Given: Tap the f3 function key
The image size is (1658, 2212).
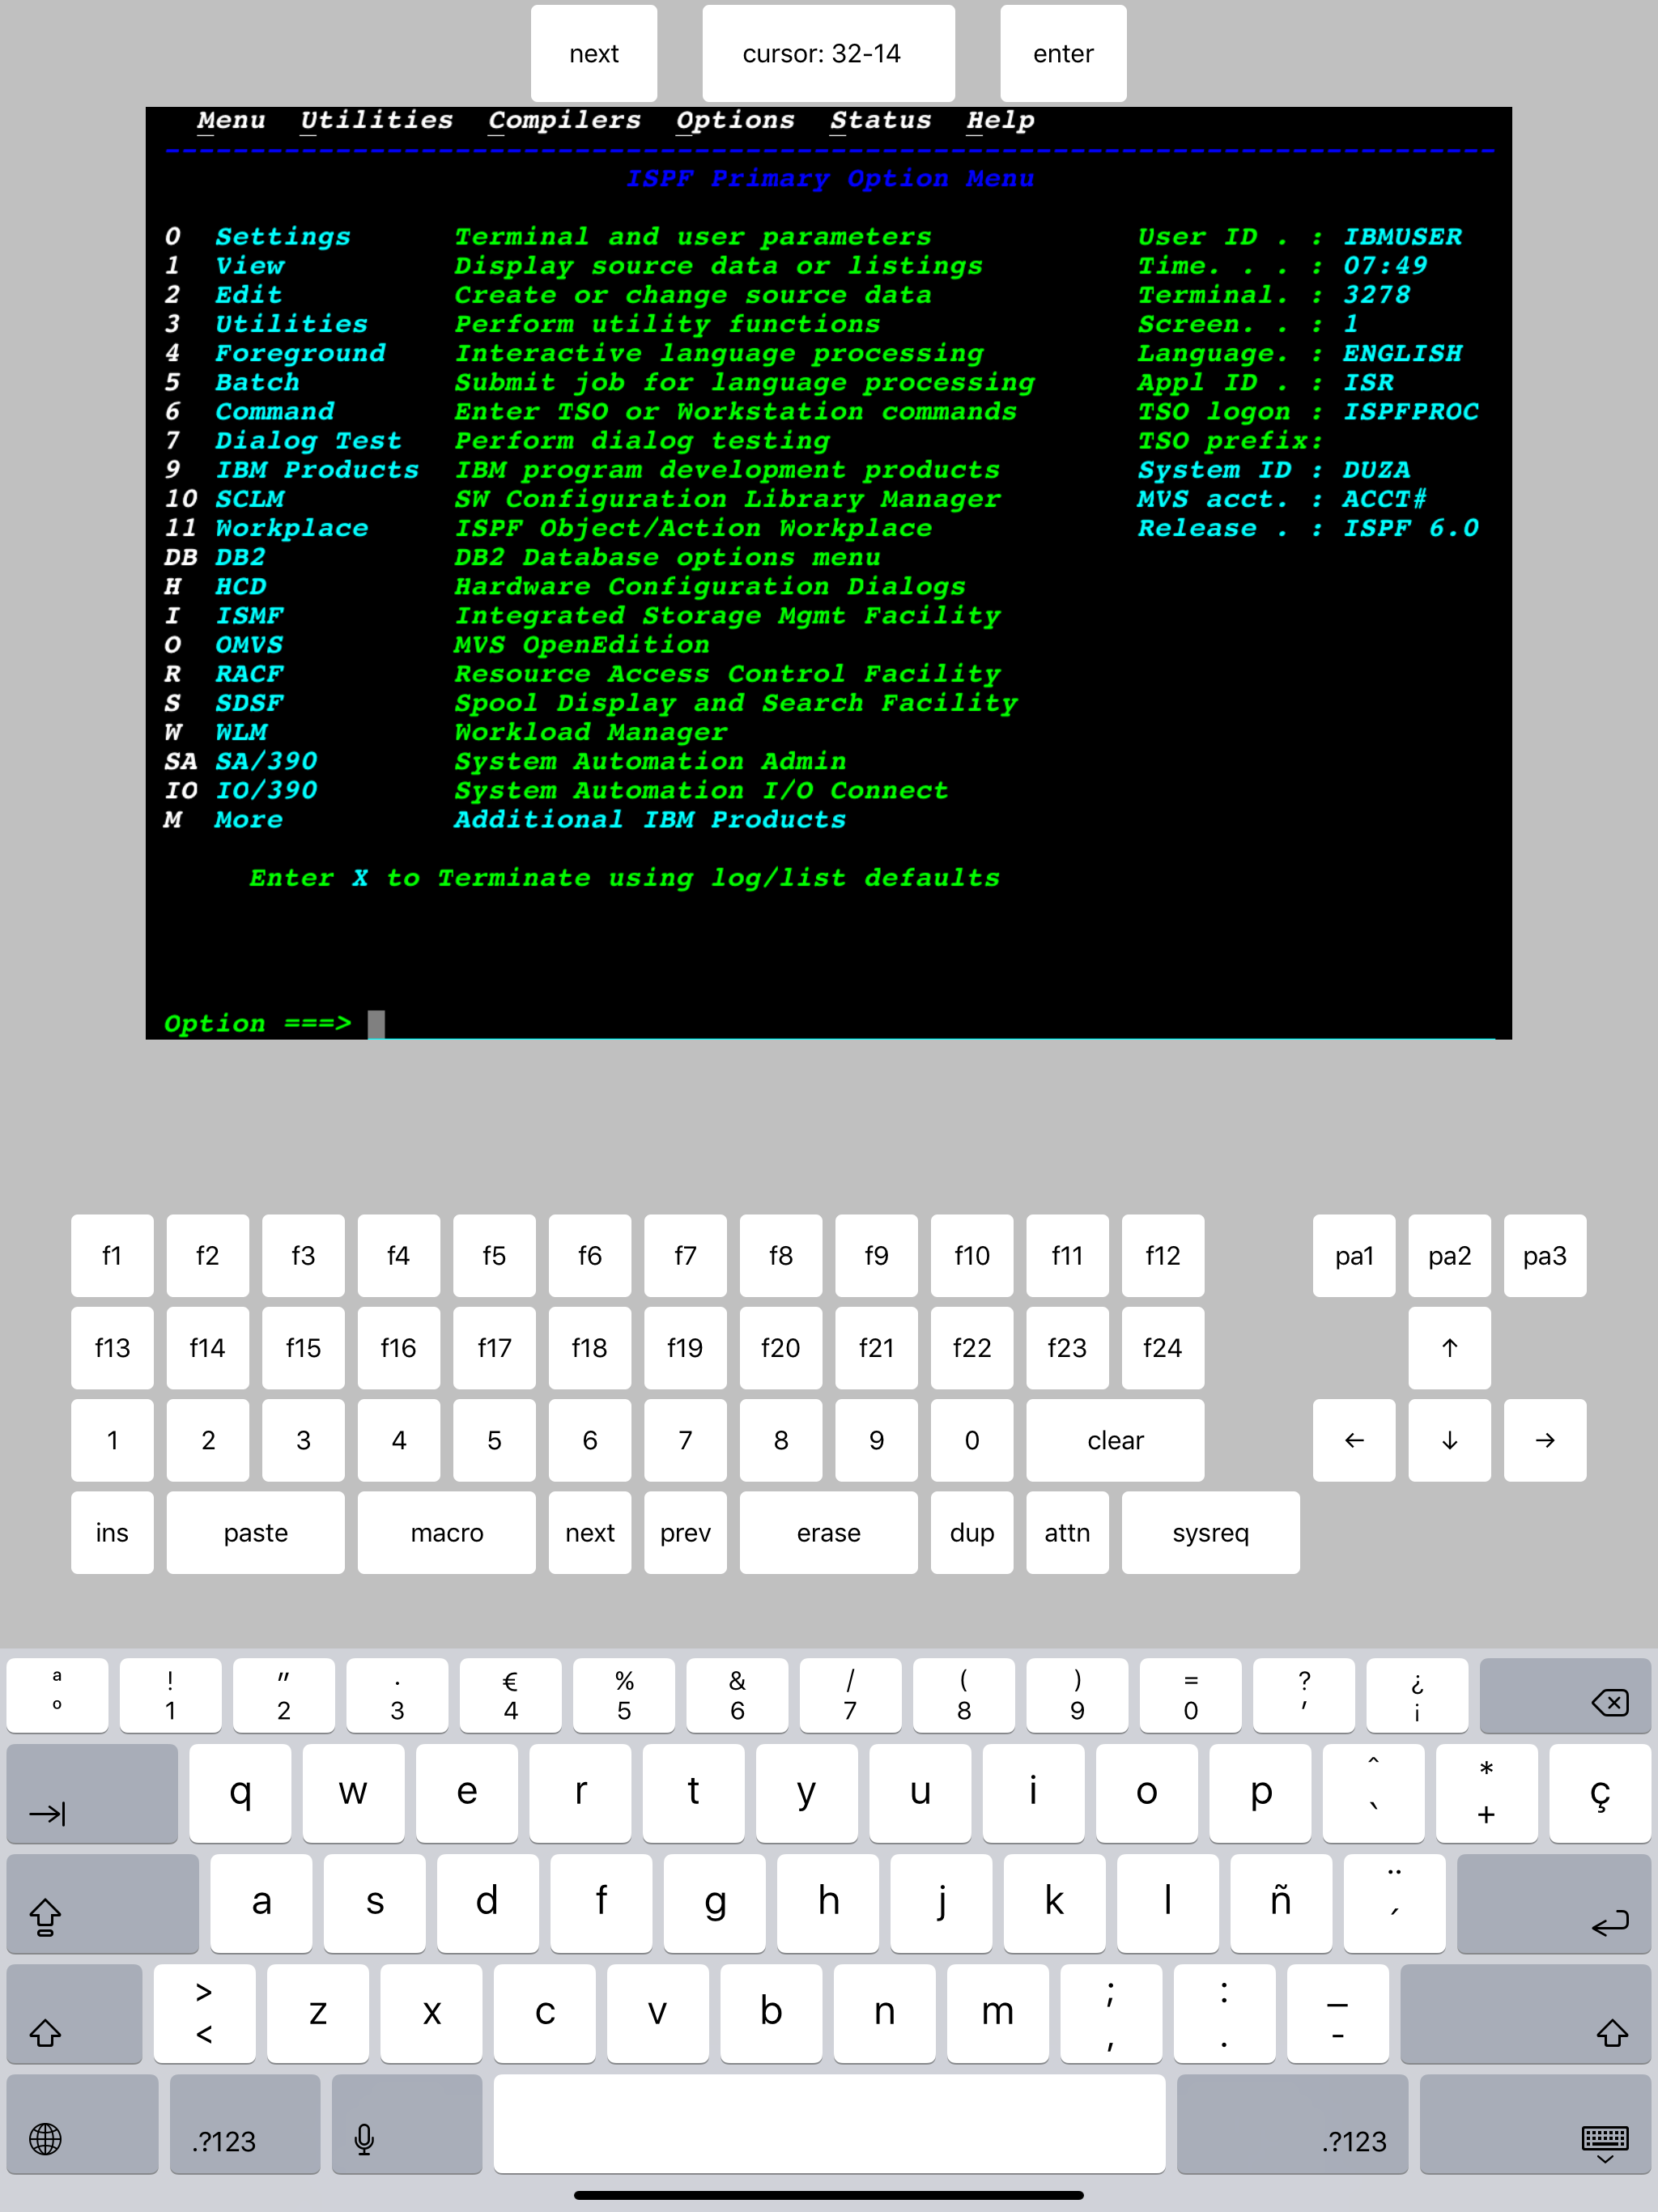Looking at the screenshot, I should [x=303, y=1255].
